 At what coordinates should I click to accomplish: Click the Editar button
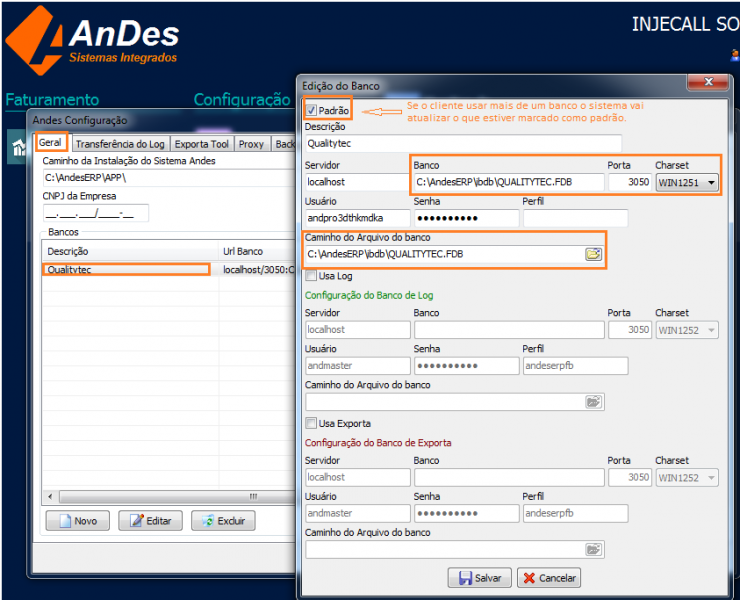(151, 521)
